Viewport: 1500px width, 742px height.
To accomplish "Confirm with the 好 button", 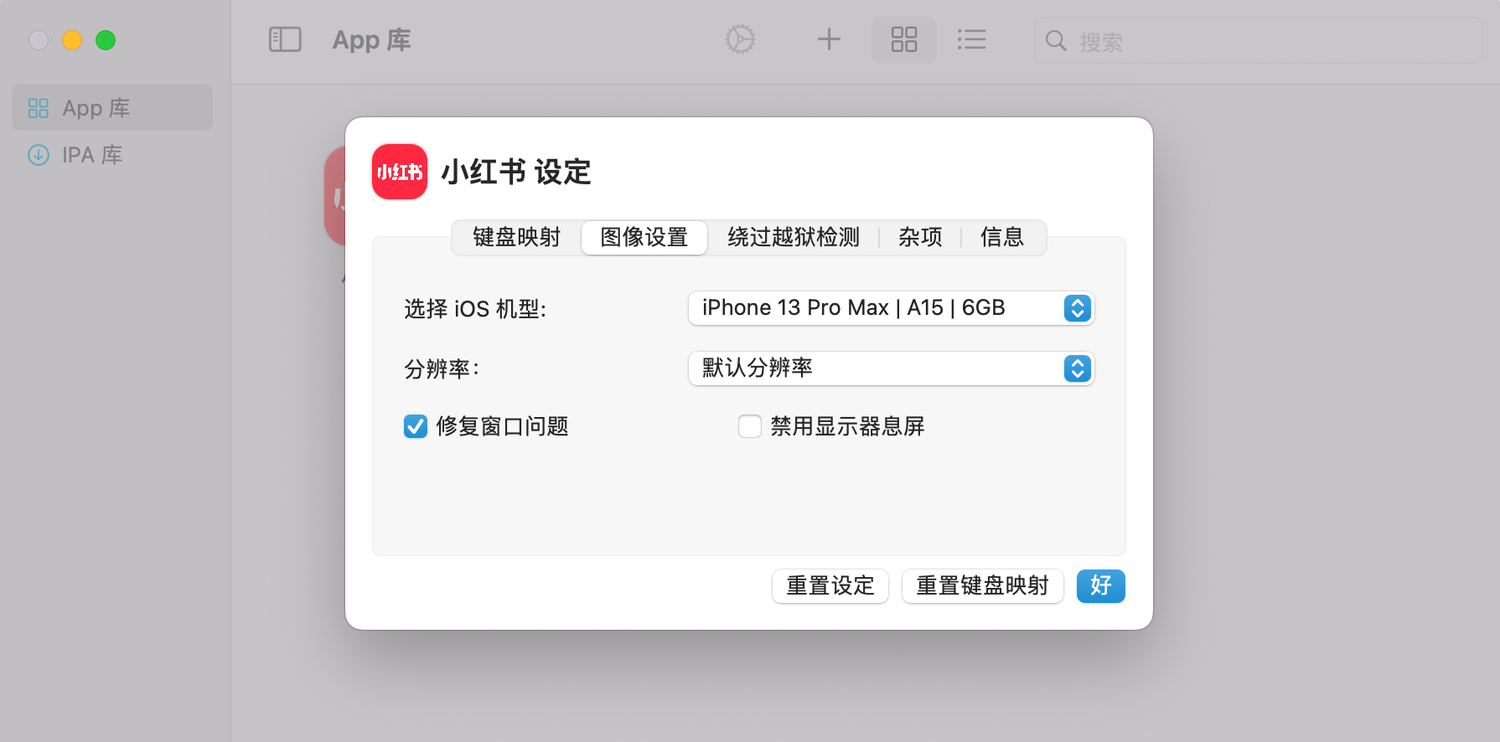I will coord(1101,586).
